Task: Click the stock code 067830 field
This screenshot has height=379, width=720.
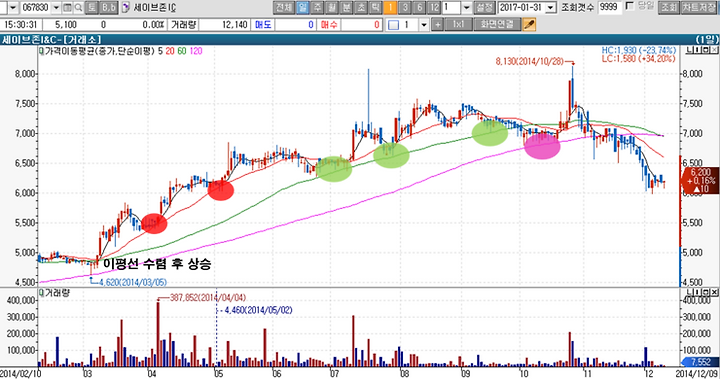Action: (35, 7)
